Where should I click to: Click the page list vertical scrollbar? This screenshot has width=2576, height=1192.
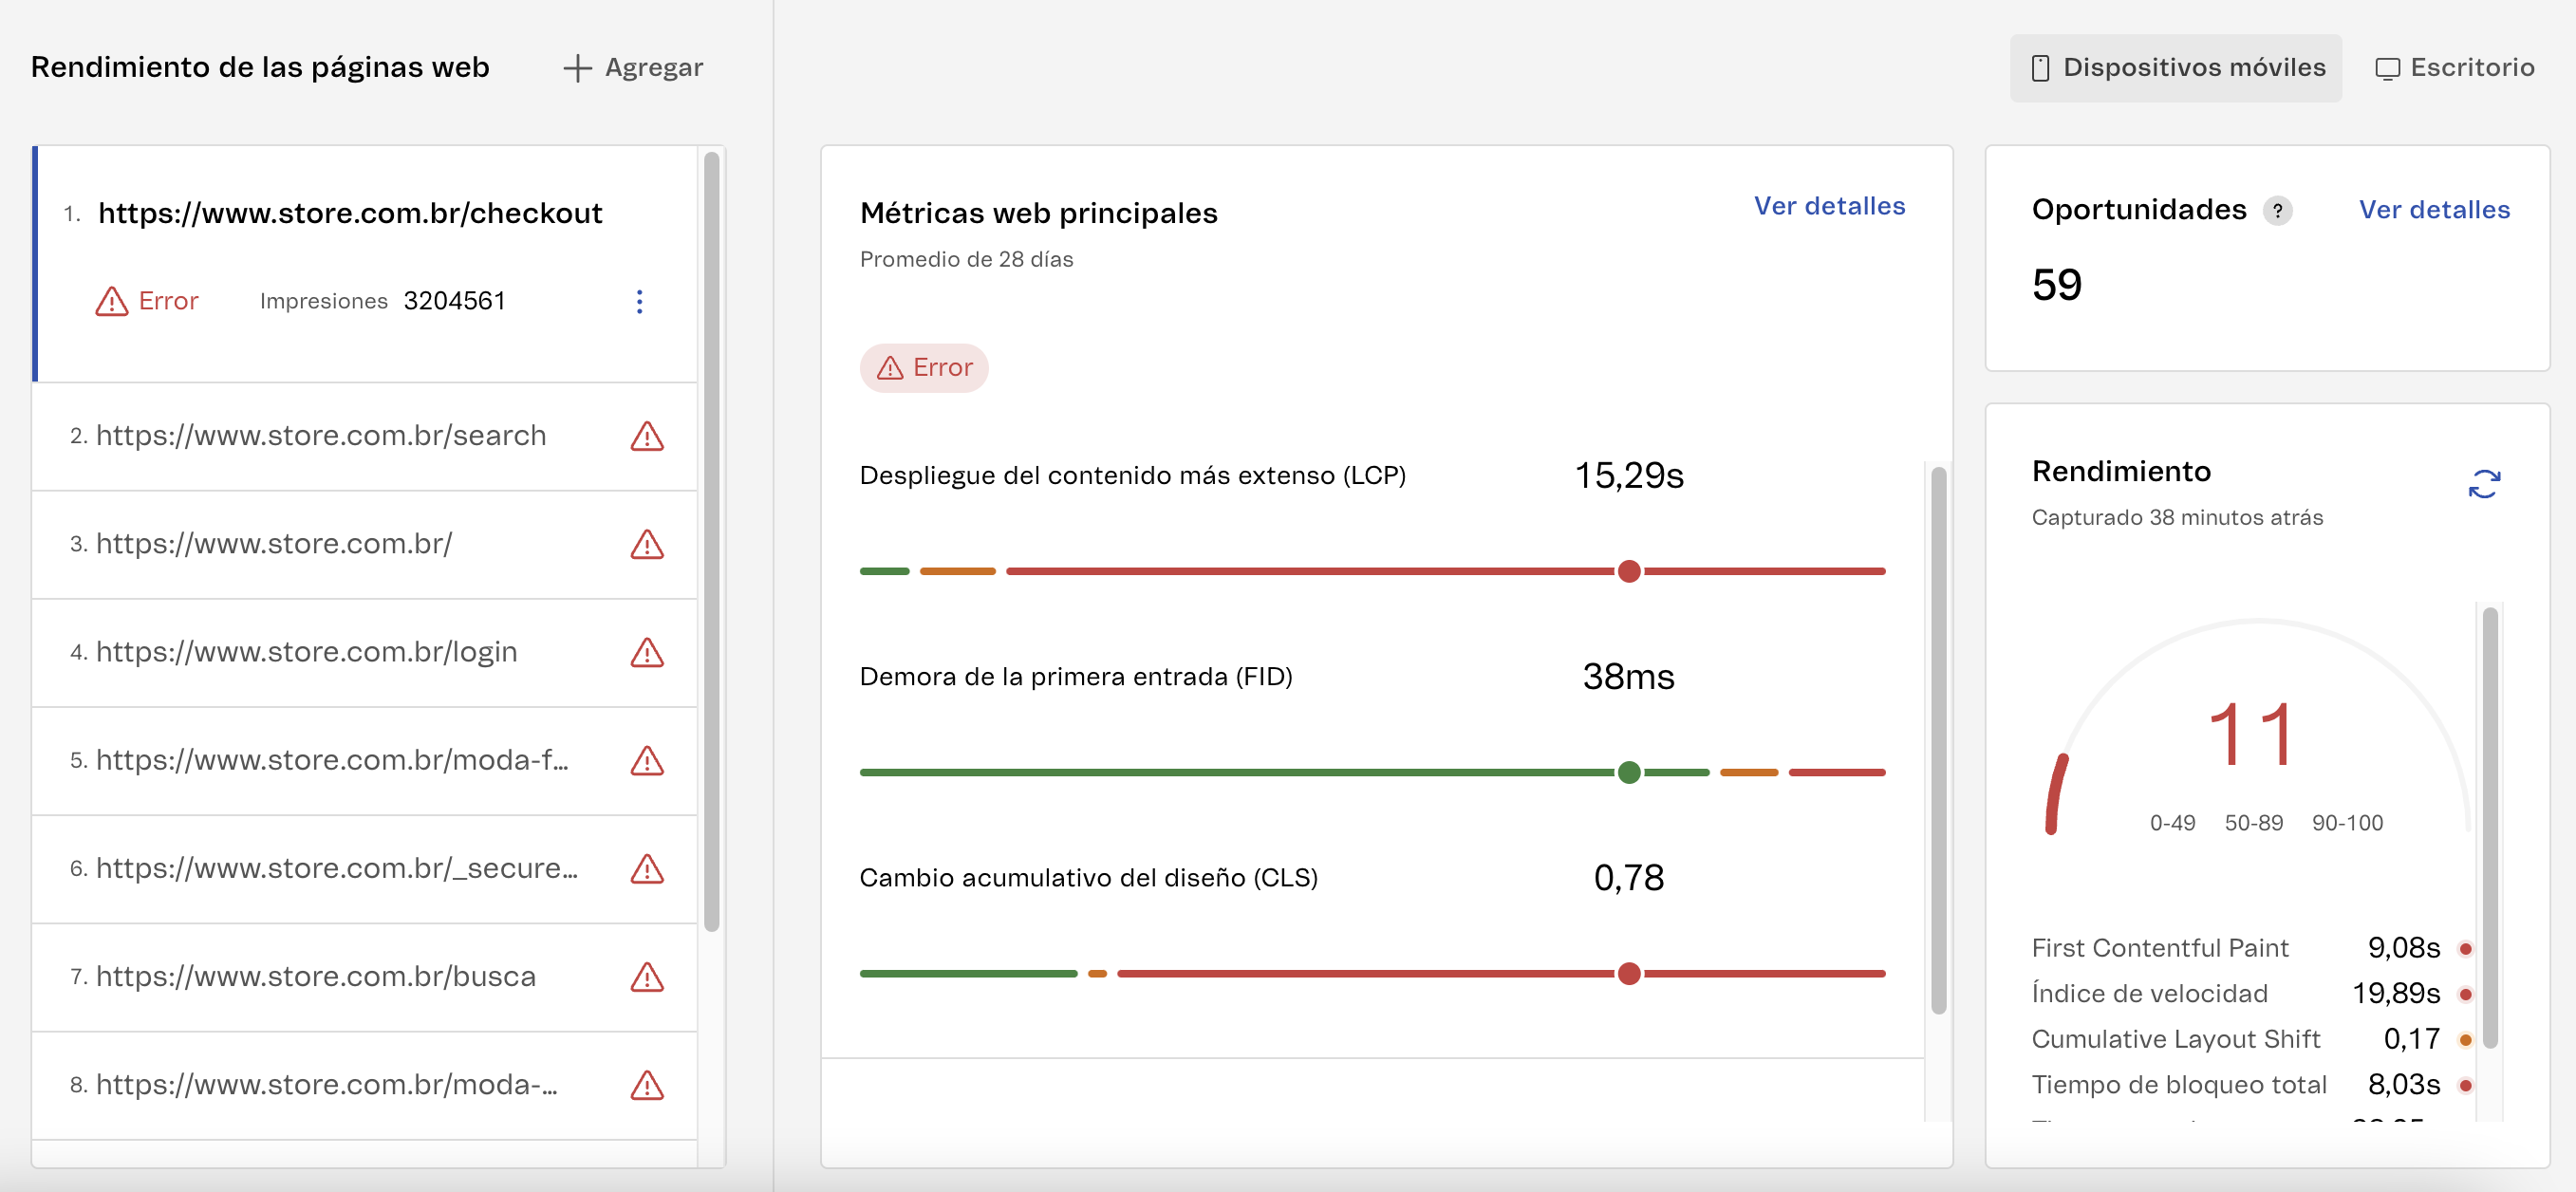711,540
